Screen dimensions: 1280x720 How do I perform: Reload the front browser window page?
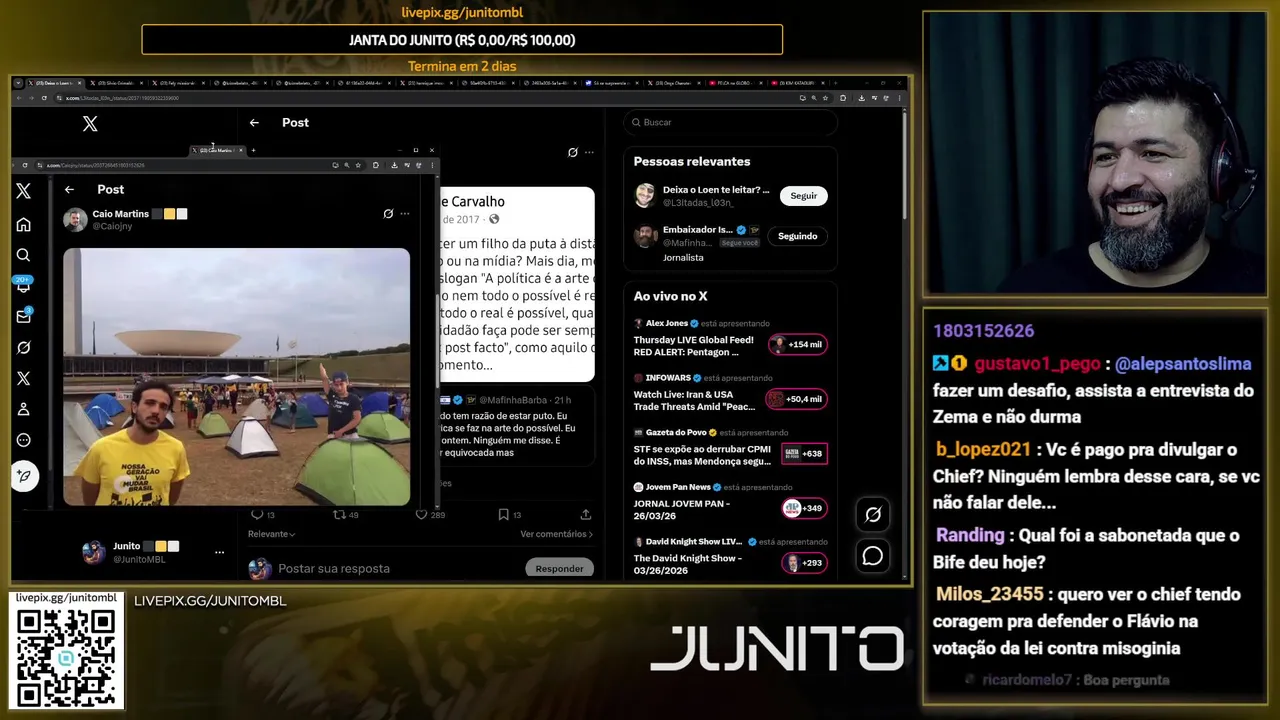point(25,165)
